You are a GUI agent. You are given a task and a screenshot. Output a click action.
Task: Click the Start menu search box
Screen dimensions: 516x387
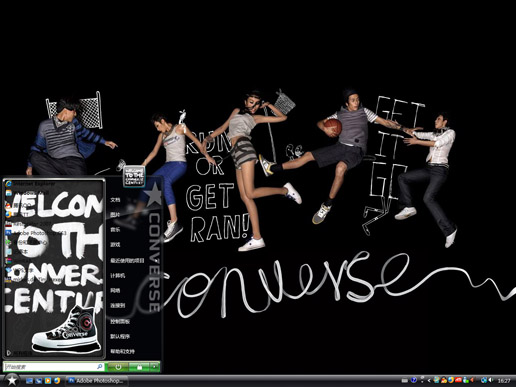click(x=53, y=367)
